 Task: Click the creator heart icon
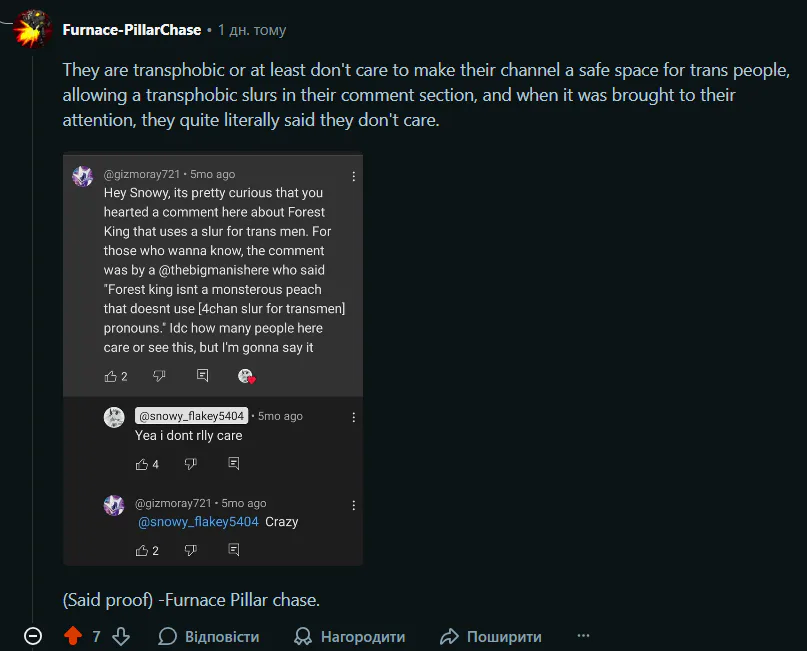coord(247,377)
